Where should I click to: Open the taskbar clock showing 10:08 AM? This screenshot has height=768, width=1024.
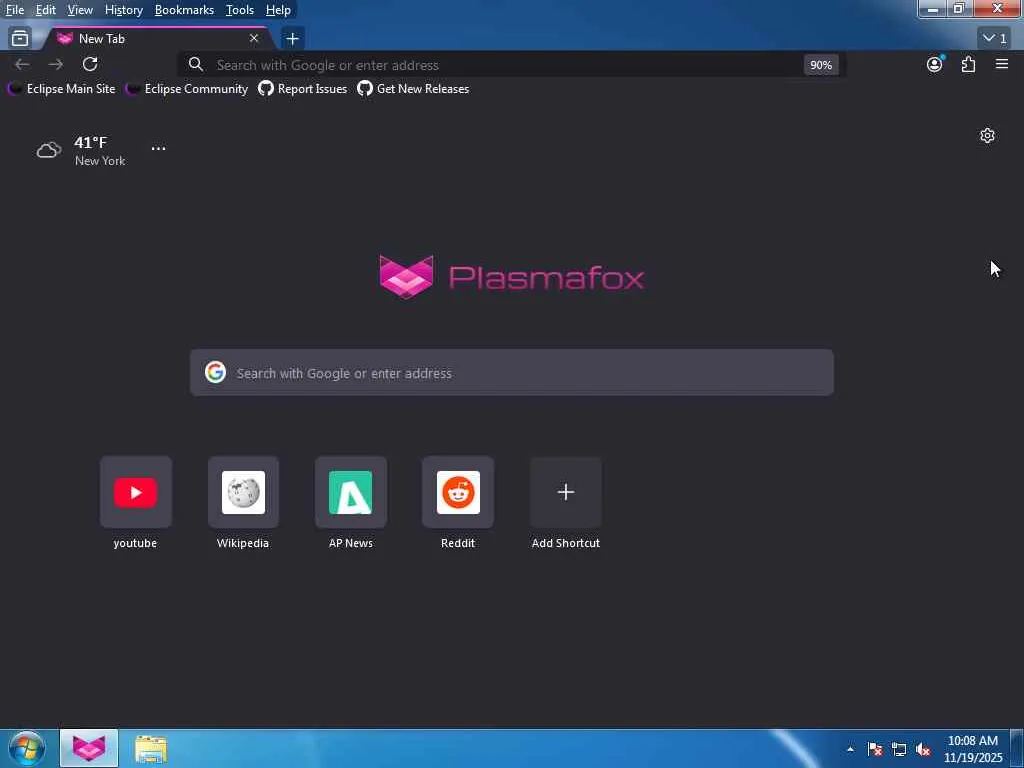pos(973,749)
